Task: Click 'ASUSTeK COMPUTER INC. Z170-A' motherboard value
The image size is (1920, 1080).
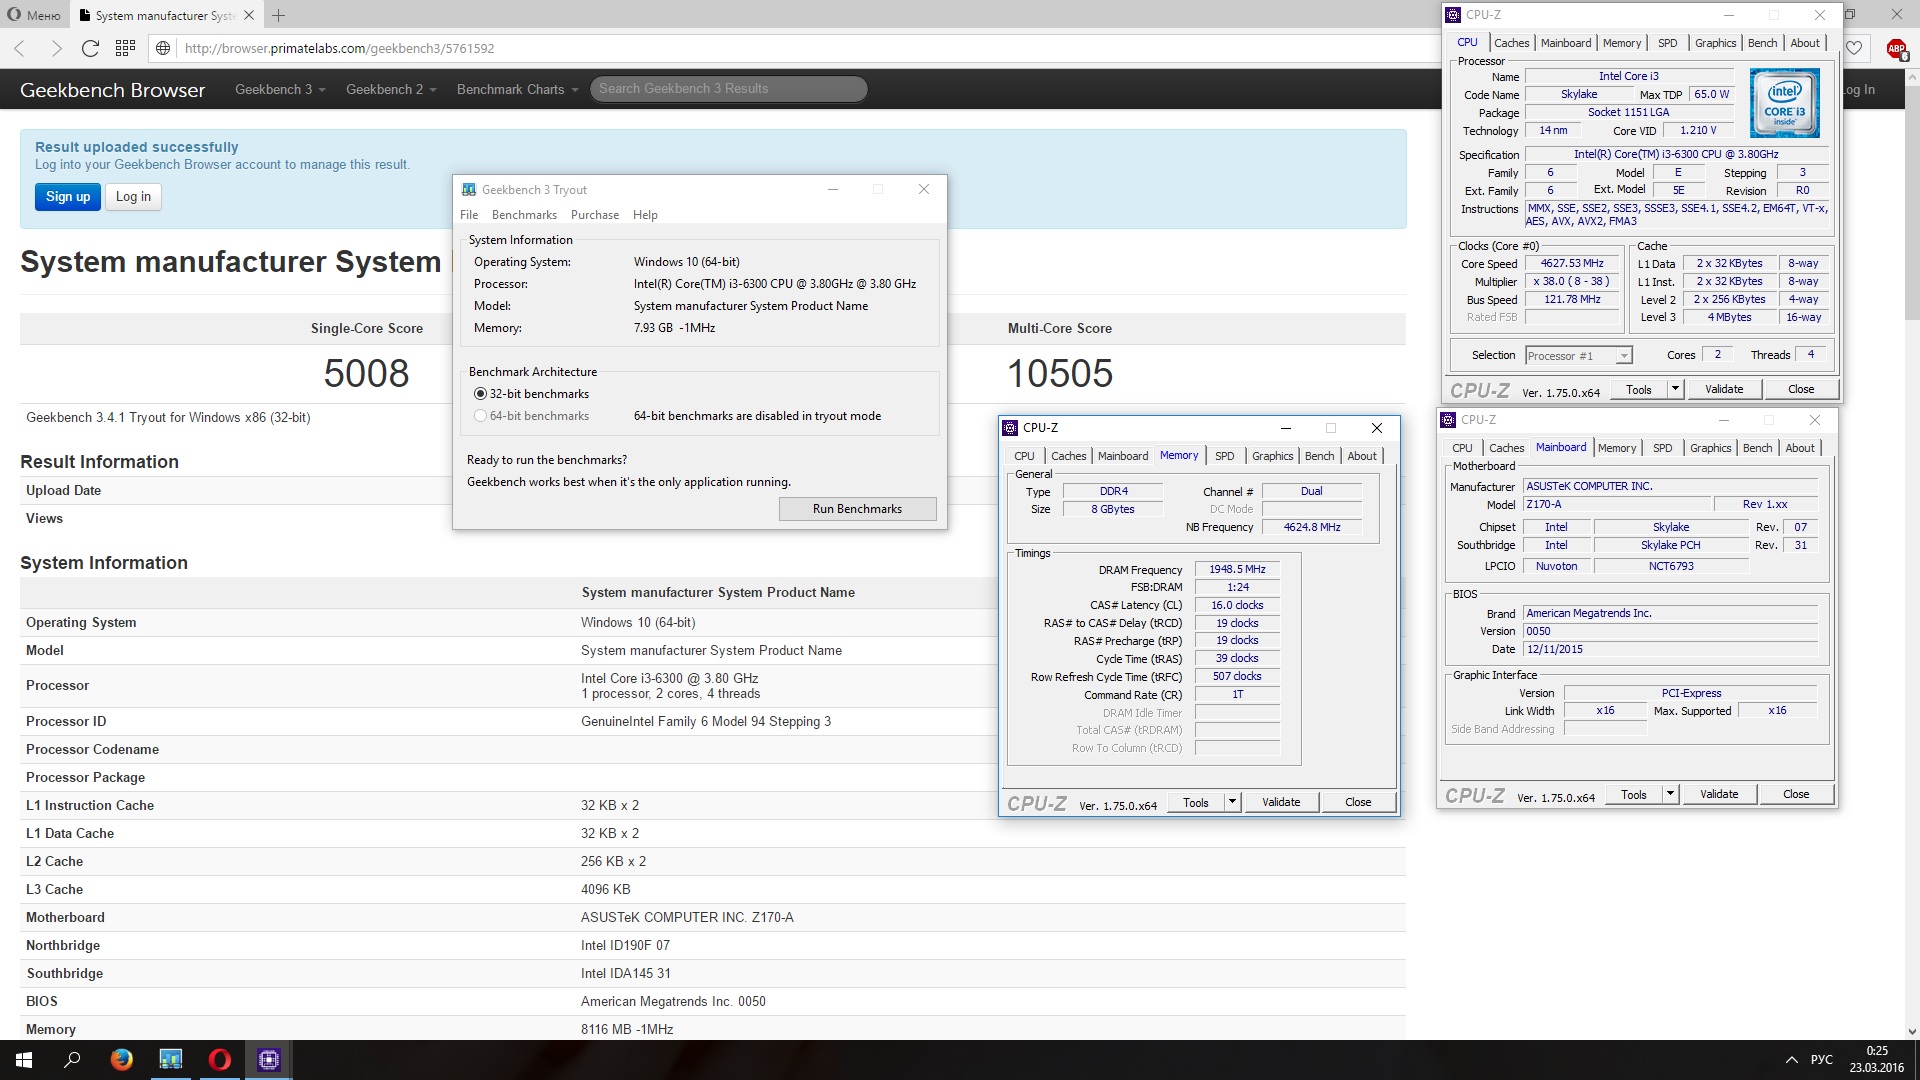Action: tap(687, 917)
